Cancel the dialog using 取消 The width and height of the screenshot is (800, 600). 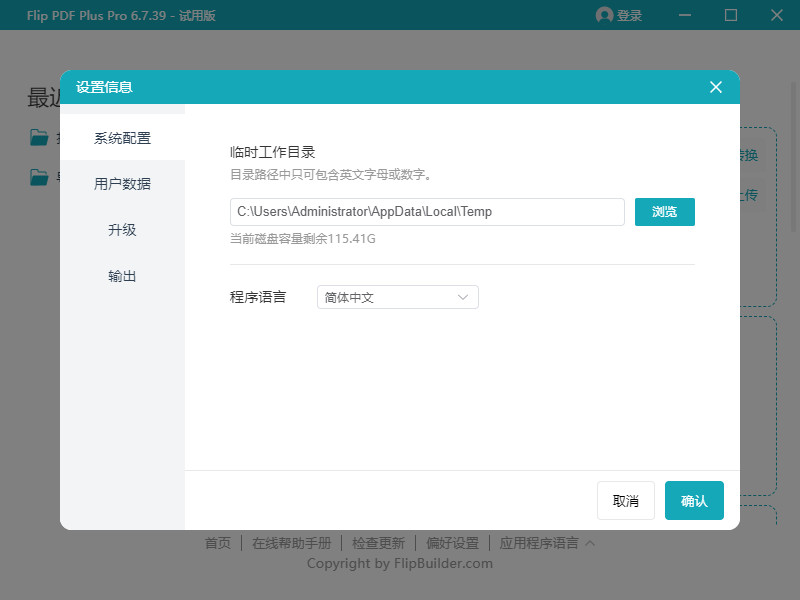click(x=626, y=500)
